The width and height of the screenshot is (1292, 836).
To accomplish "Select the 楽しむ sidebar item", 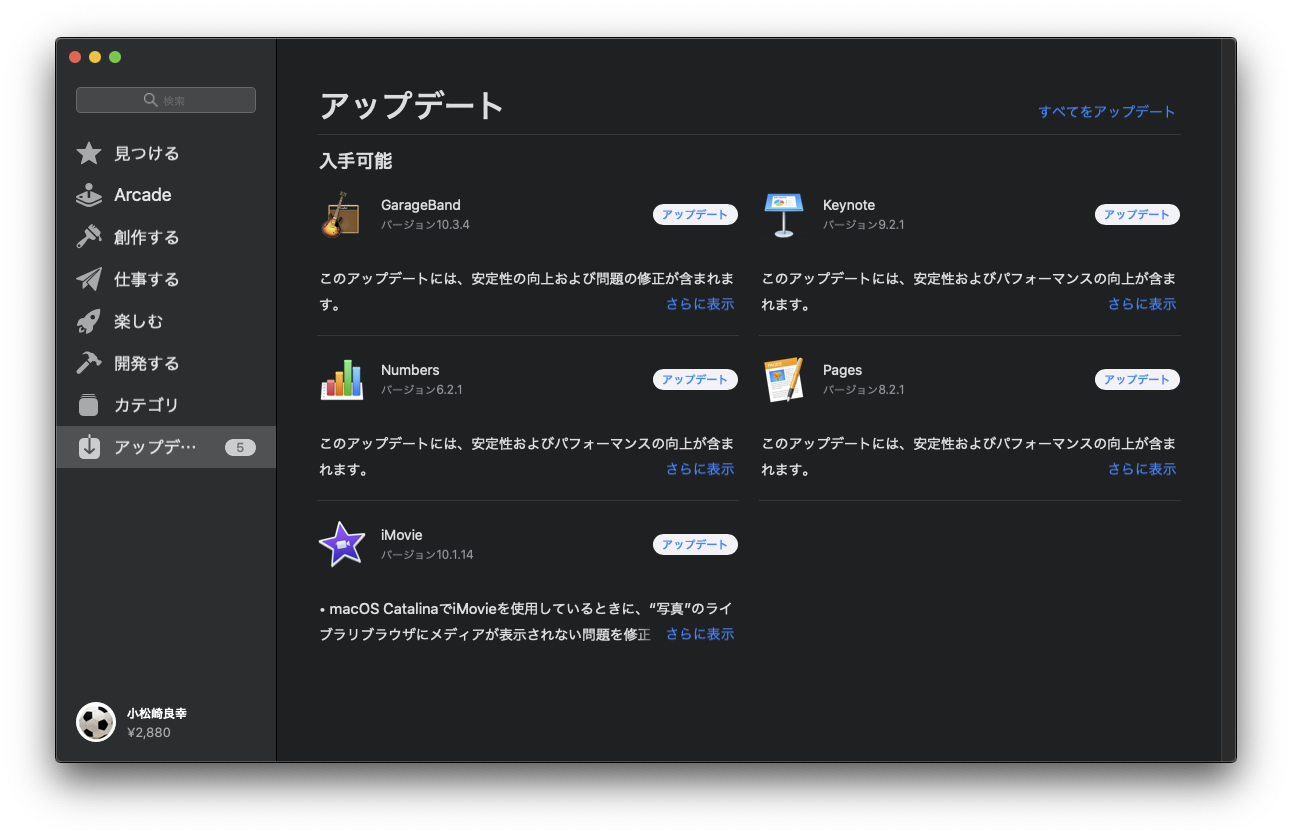I will click(166, 321).
